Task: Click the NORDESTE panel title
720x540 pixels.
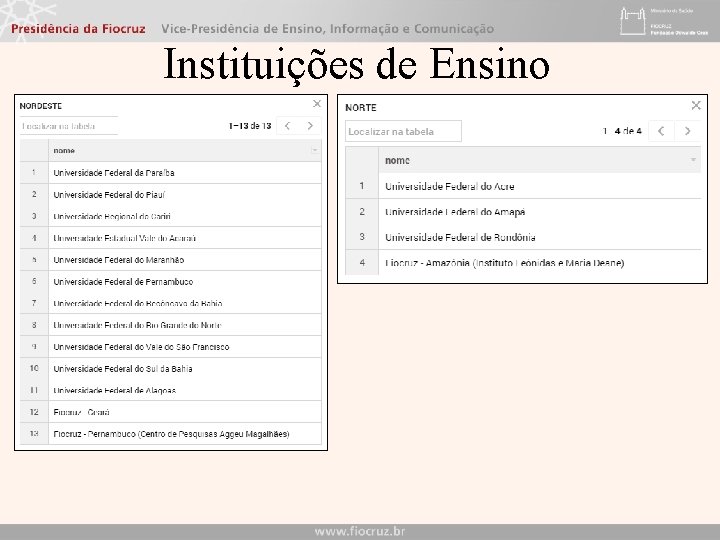Action: click(40, 106)
